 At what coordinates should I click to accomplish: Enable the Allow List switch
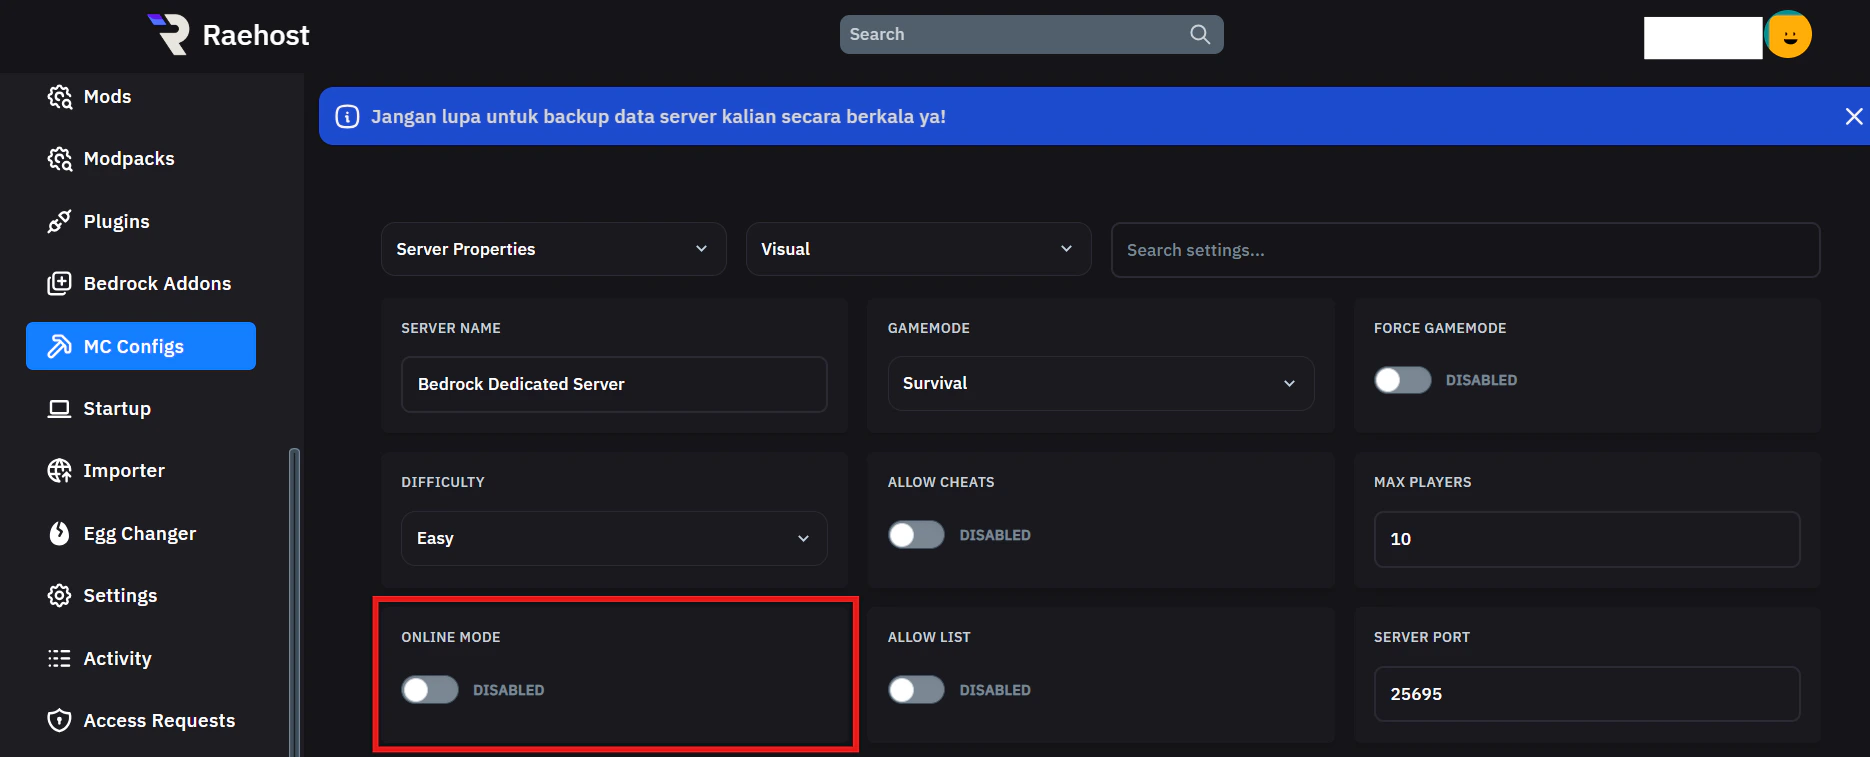point(916,690)
